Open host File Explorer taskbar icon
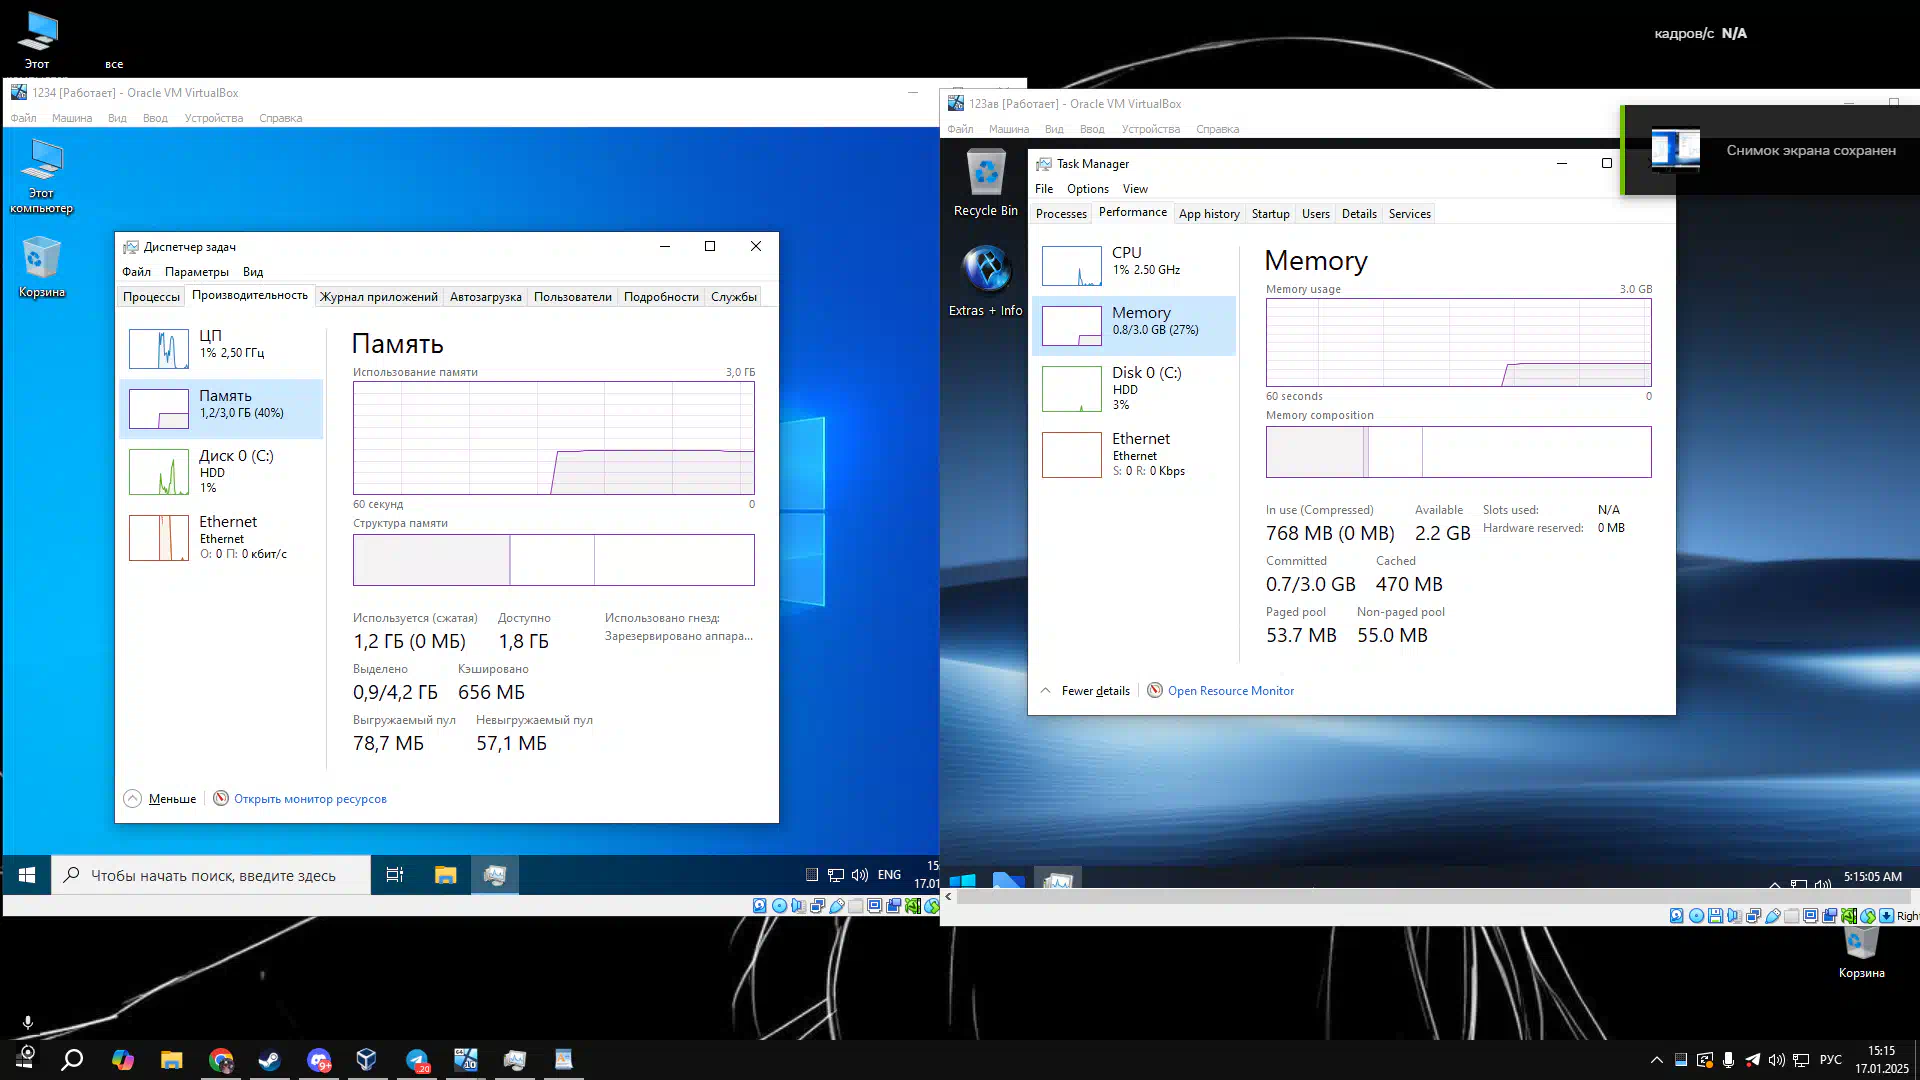1920x1080 pixels. click(172, 1060)
